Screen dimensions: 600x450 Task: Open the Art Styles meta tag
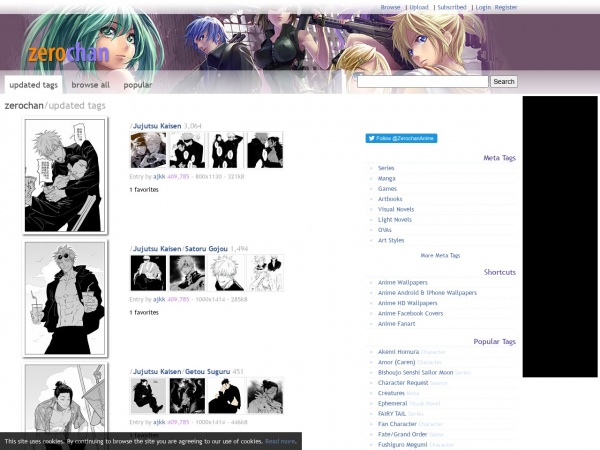click(x=391, y=240)
